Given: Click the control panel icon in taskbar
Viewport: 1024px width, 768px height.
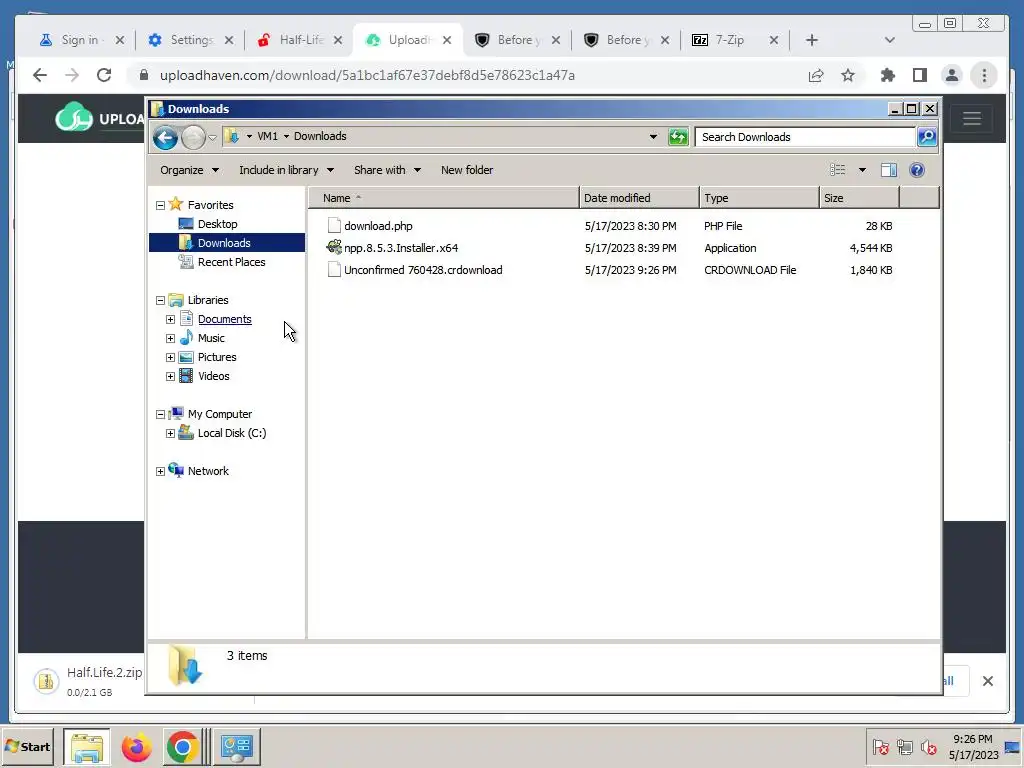Looking at the screenshot, I should click(236, 746).
